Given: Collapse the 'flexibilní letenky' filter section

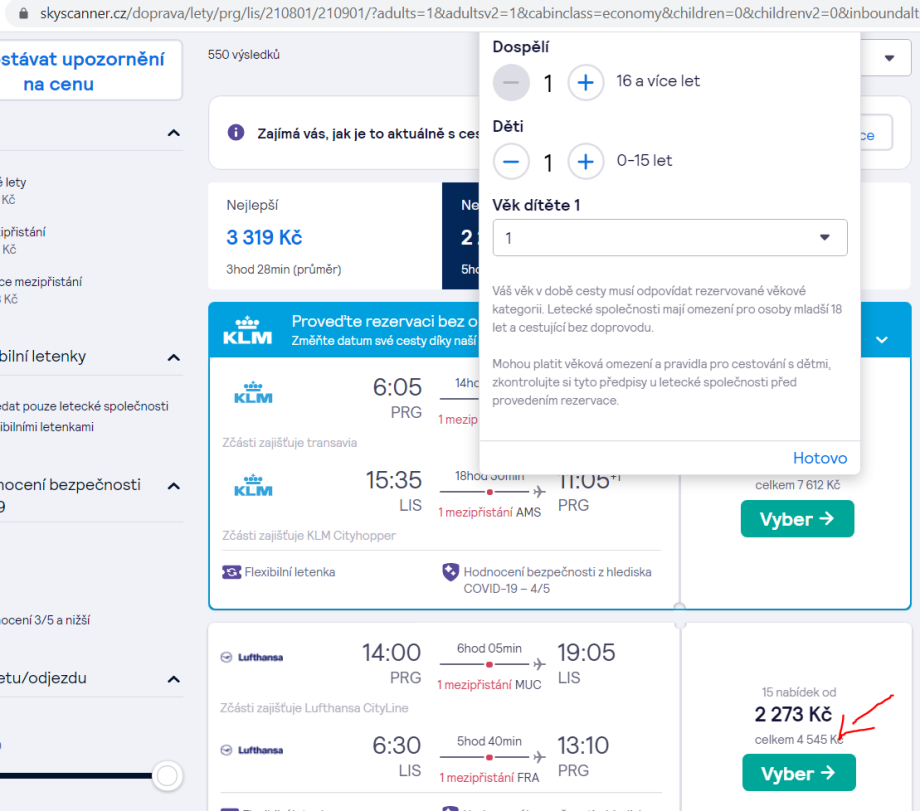Looking at the screenshot, I should (173, 357).
